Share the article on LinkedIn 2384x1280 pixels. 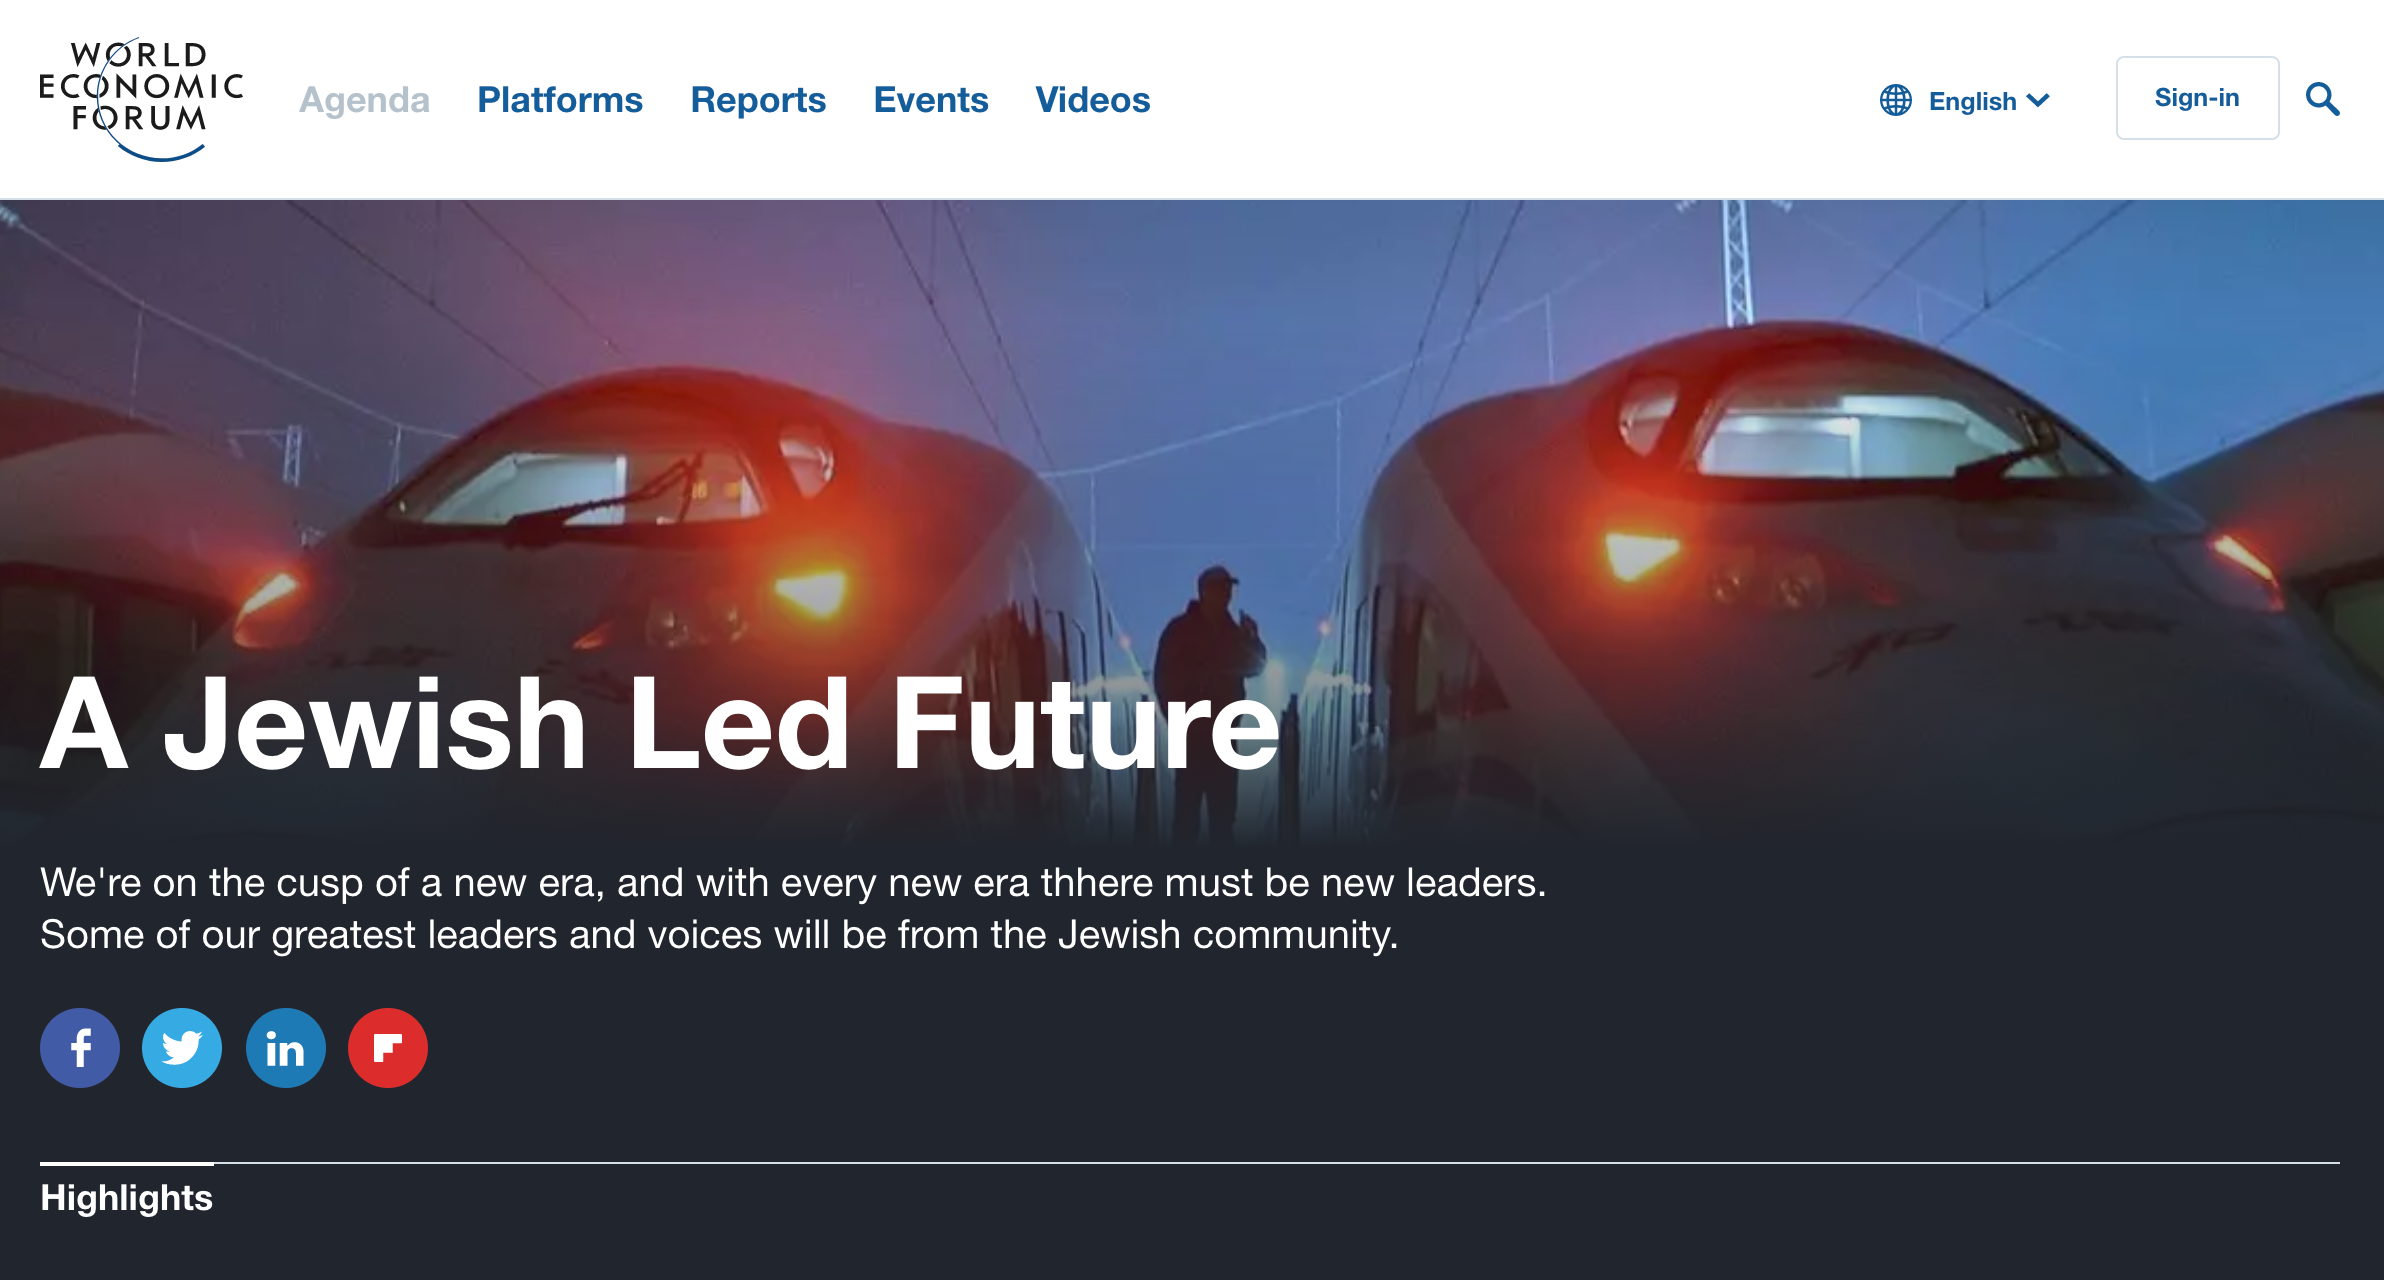click(x=286, y=1048)
